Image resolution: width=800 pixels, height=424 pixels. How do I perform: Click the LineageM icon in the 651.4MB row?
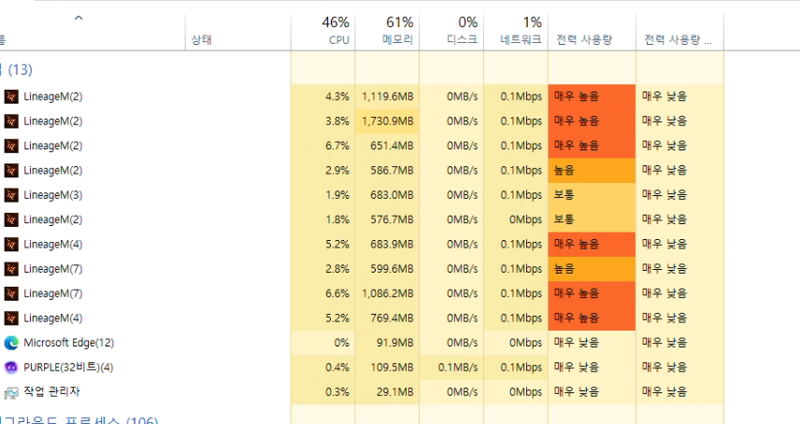[11, 145]
